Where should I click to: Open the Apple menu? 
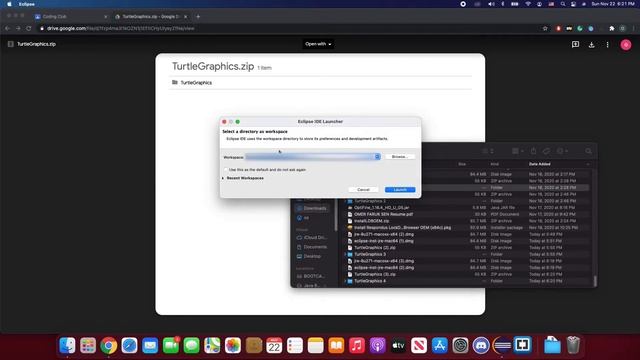tap(9, 4)
